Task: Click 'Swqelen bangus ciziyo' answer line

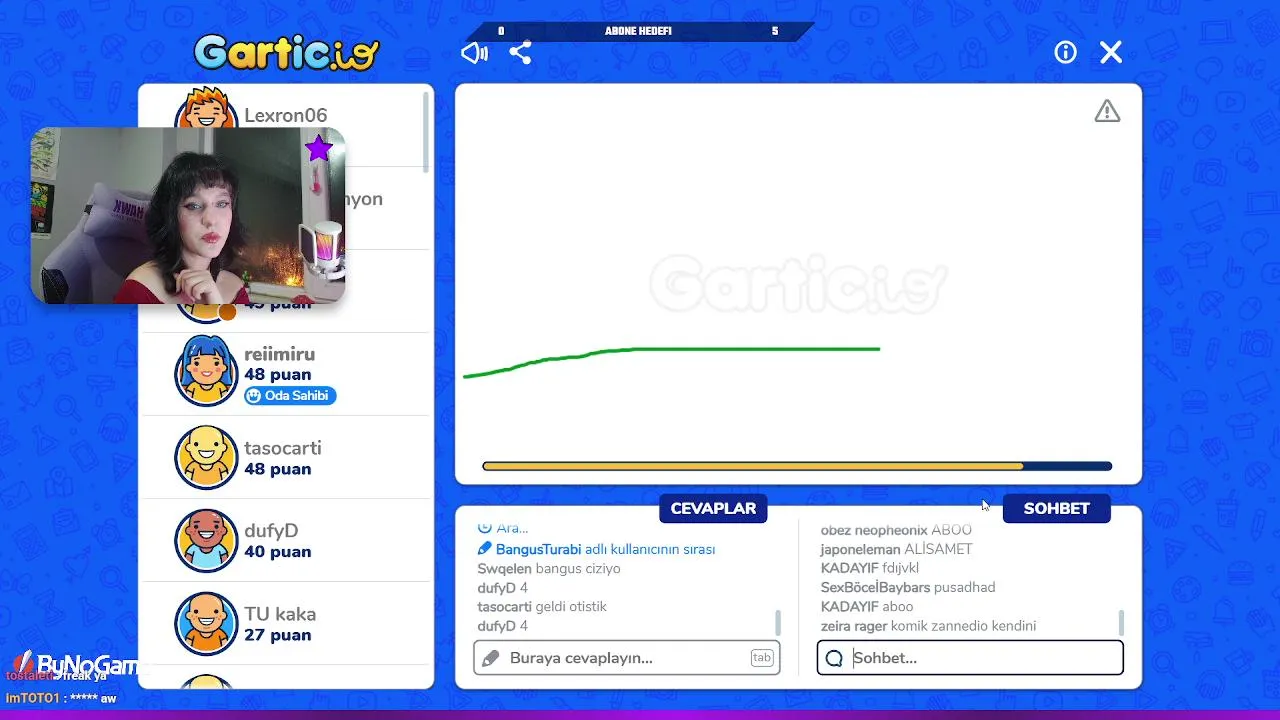Action: [549, 568]
